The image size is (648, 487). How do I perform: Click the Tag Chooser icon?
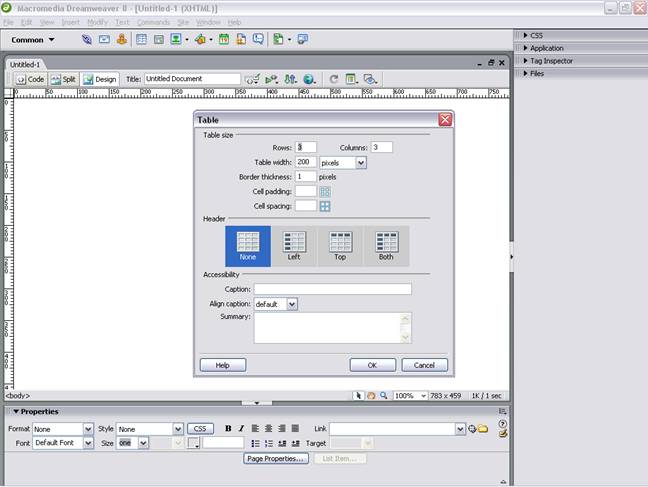(303, 40)
